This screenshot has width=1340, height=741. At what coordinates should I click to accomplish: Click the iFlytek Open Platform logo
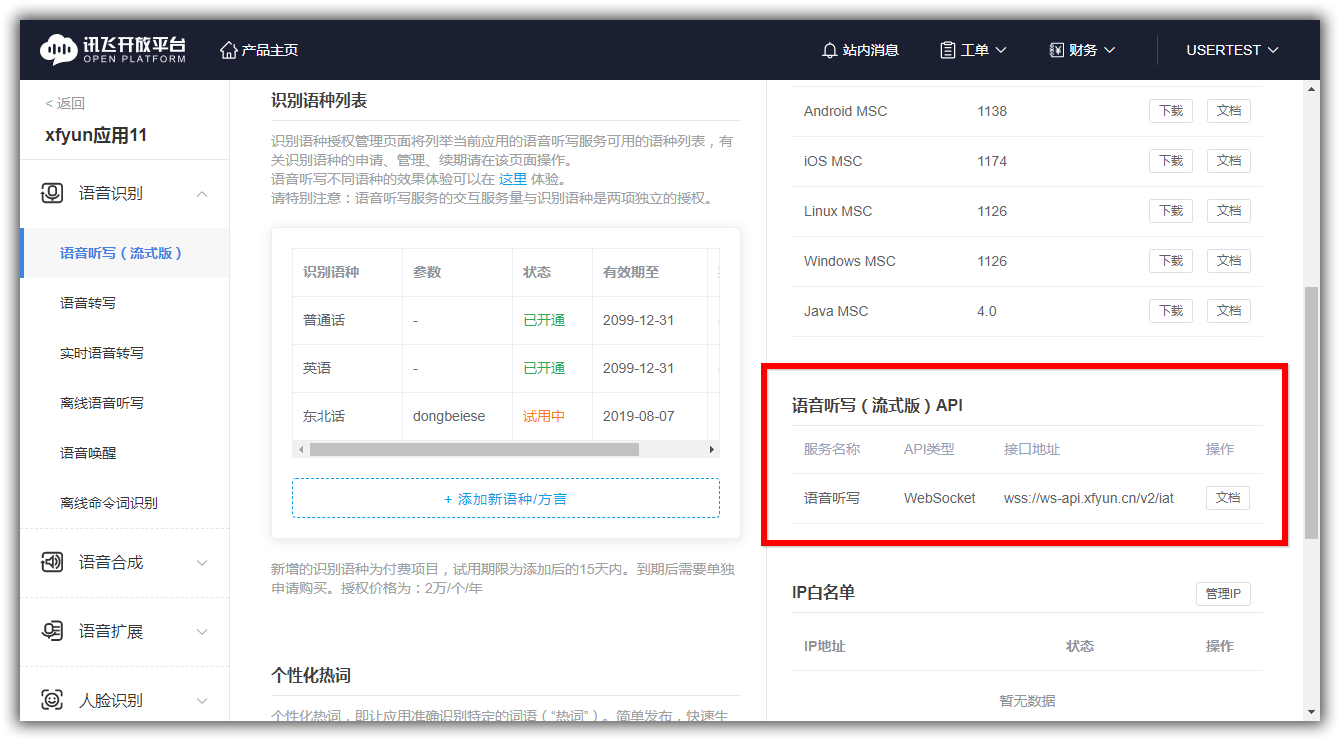tap(113, 50)
